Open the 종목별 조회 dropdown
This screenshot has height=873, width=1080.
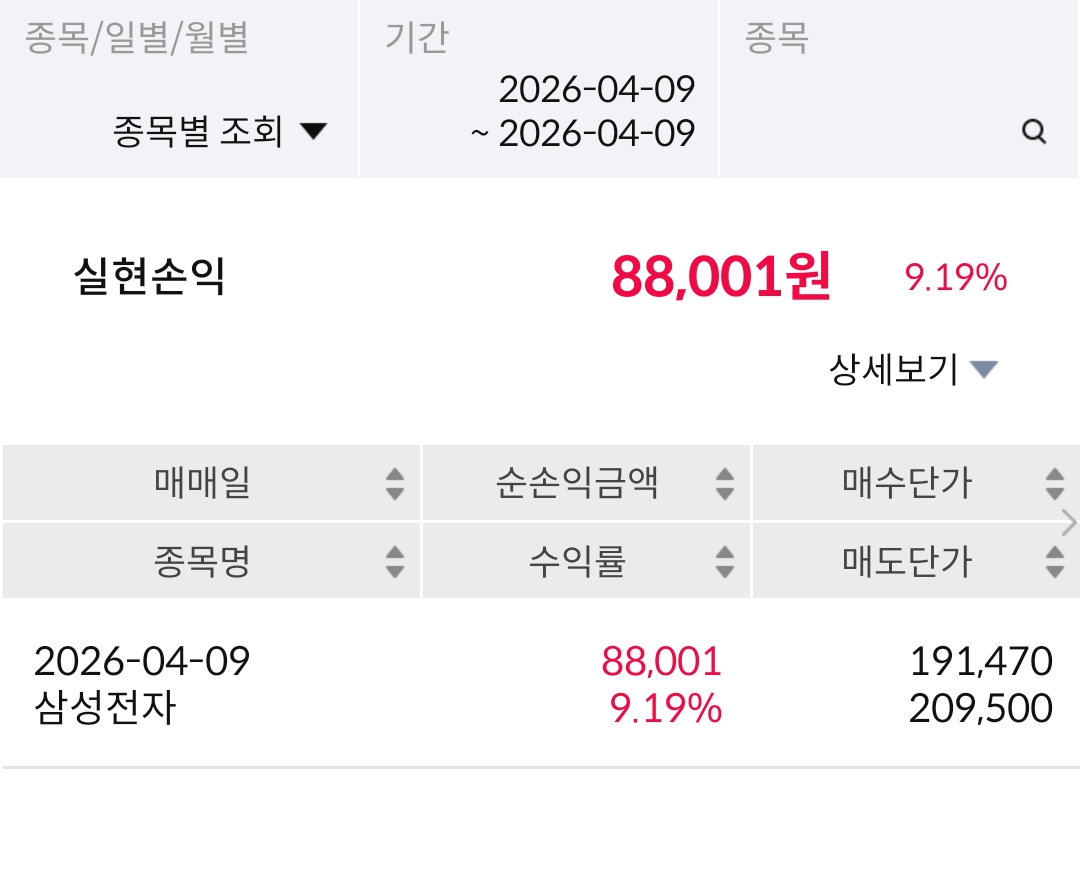(221, 132)
